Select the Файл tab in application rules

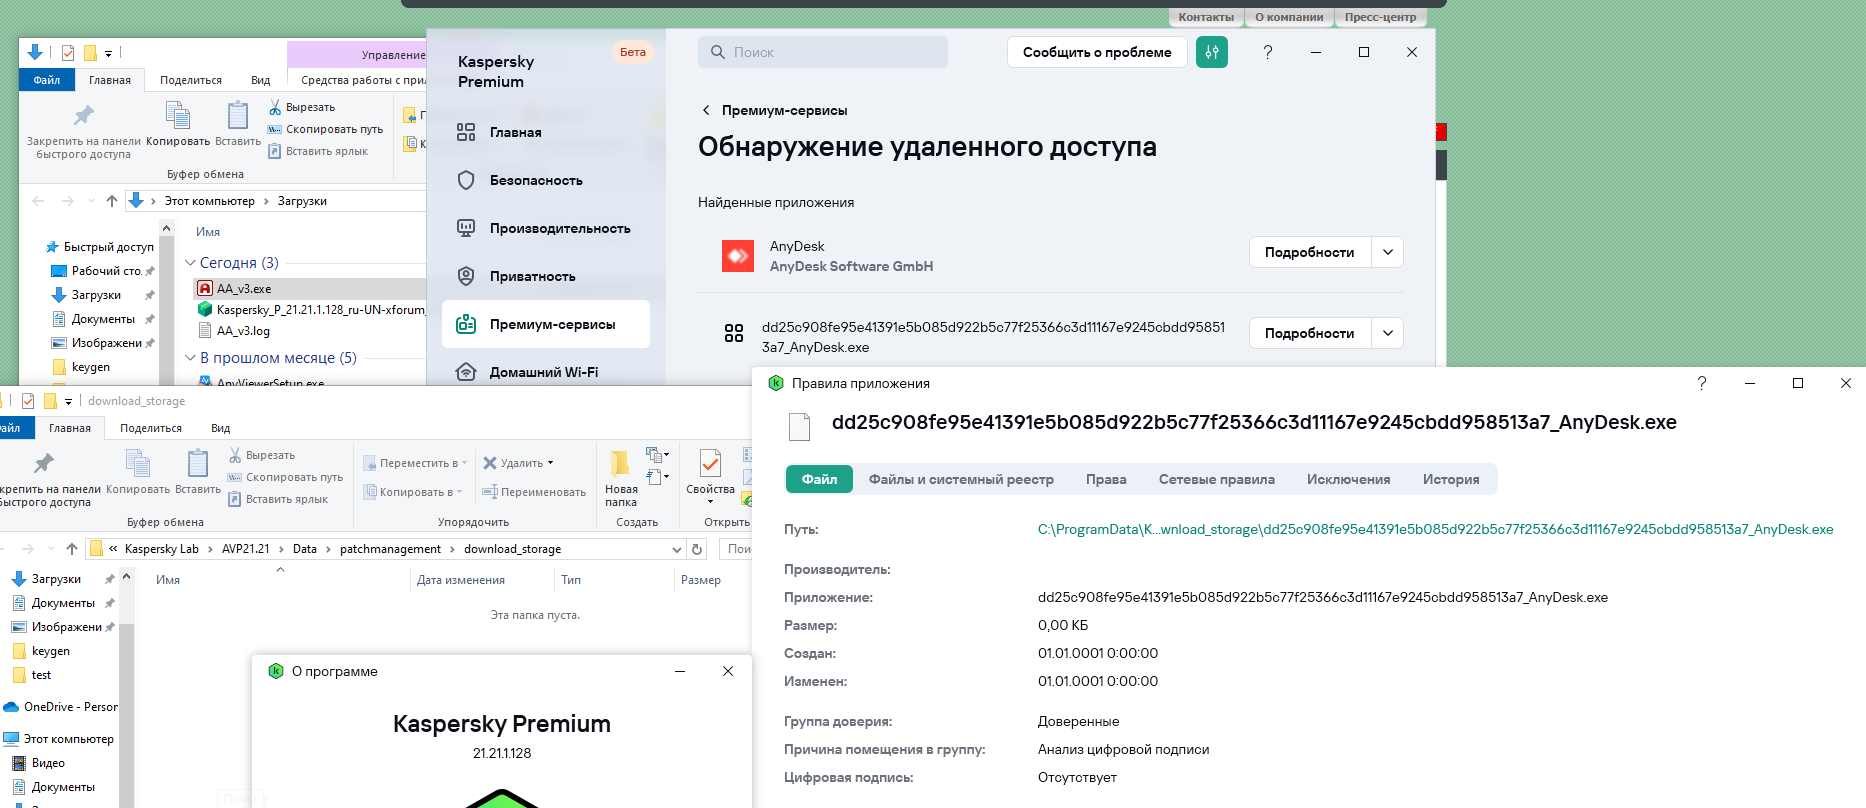(819, 479)
